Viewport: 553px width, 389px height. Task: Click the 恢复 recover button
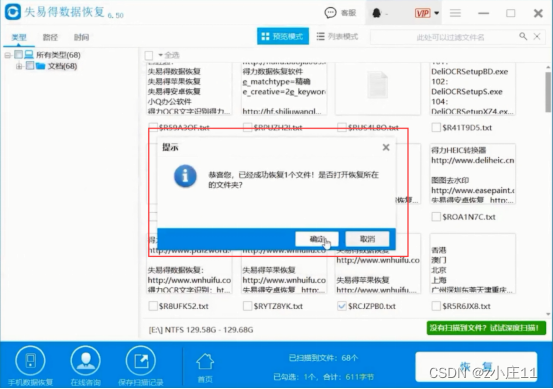tap(476, 367)
